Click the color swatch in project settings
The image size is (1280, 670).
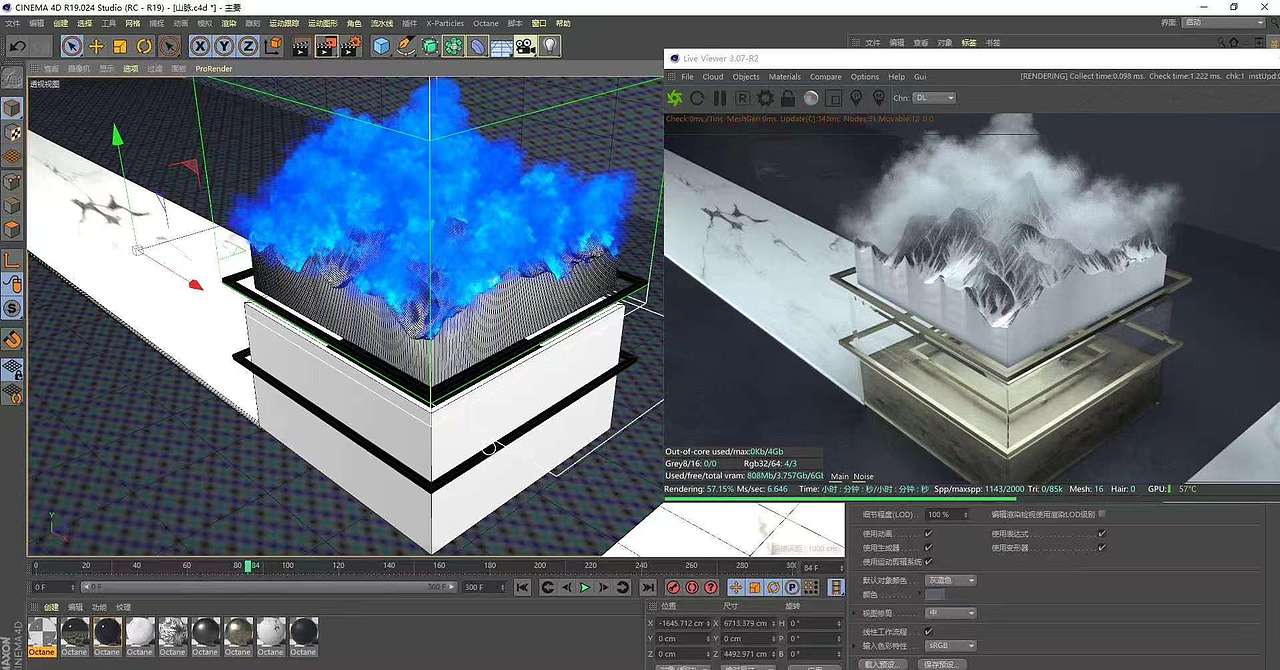[x=935, y=595]
